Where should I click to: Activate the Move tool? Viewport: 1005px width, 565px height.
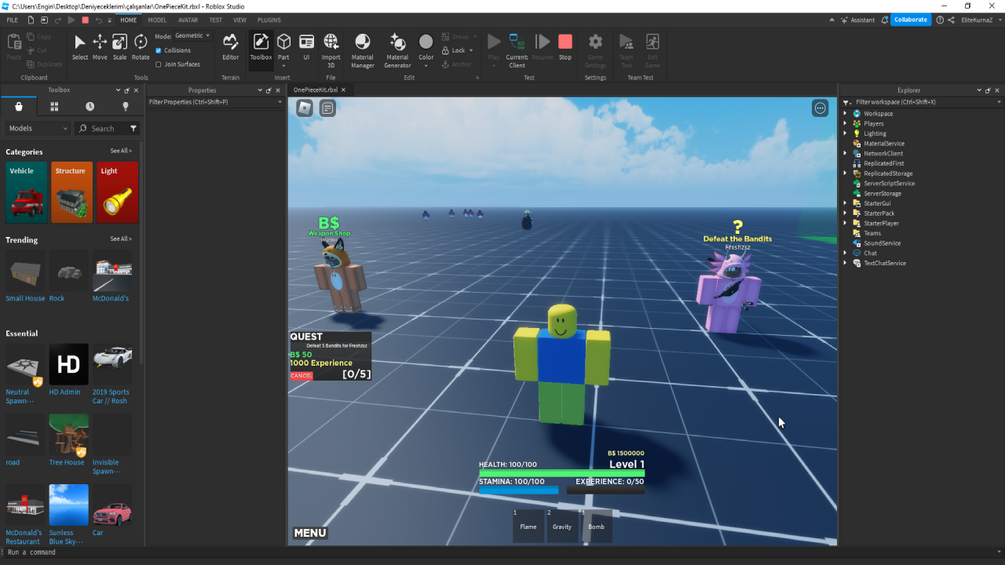(100, 47)
